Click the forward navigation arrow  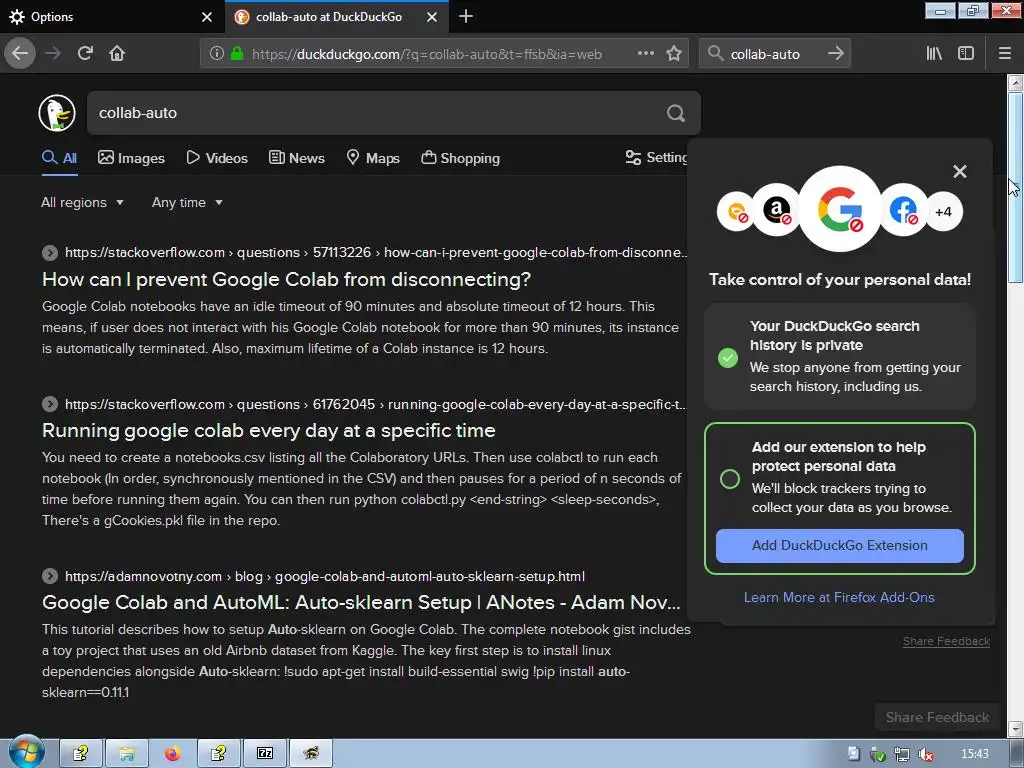(x=53, y=53)
